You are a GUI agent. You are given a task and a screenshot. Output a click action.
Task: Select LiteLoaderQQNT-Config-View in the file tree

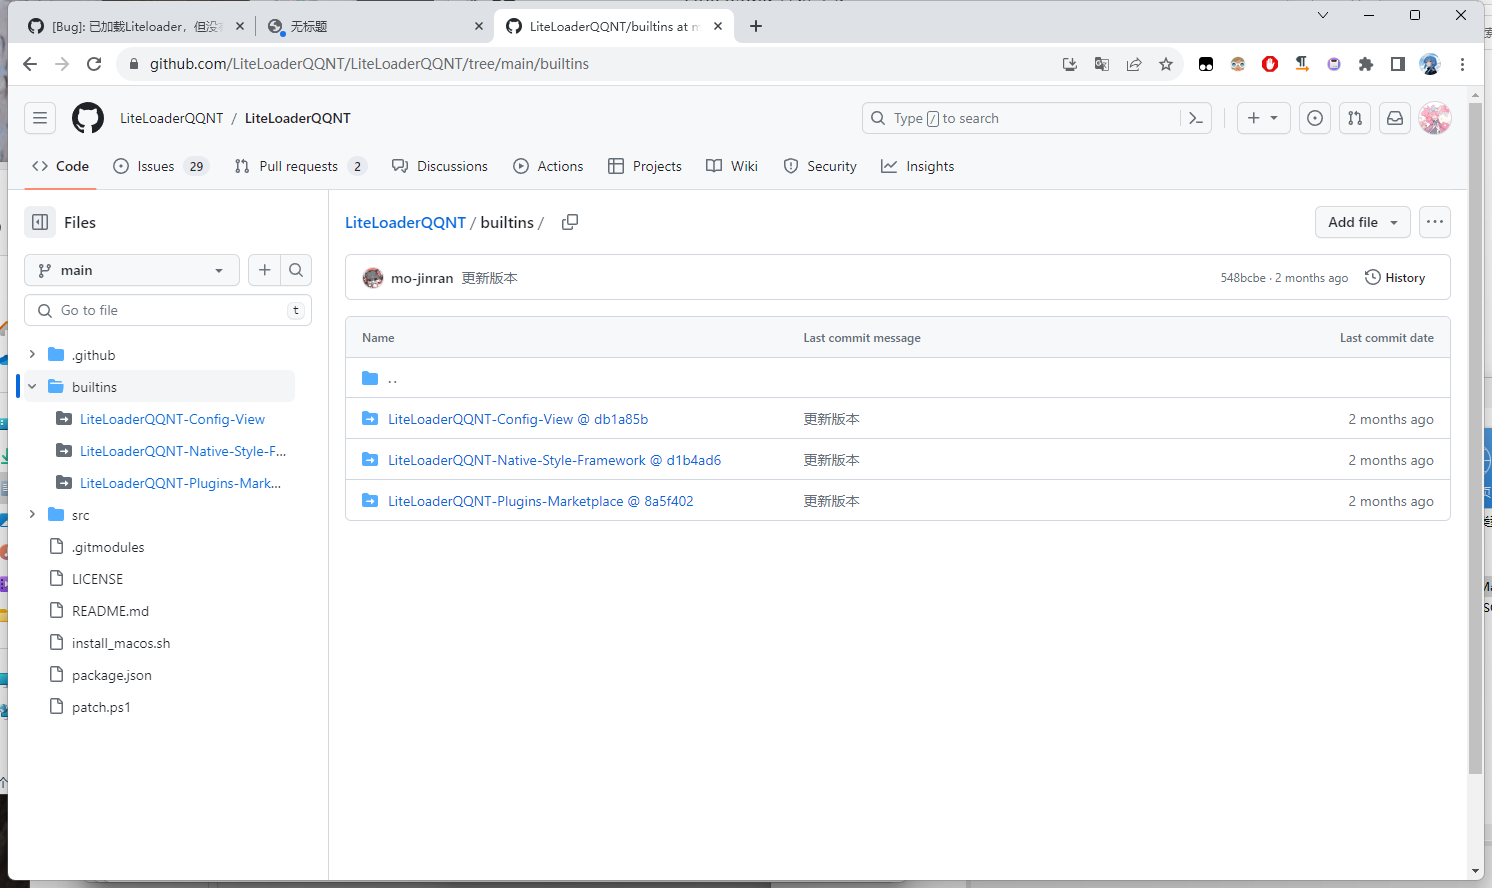coord(172,419)
